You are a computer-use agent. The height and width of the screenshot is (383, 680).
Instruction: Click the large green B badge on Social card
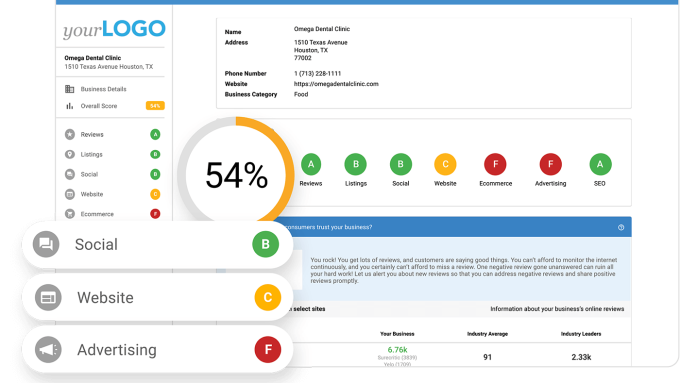pos(265,244)
